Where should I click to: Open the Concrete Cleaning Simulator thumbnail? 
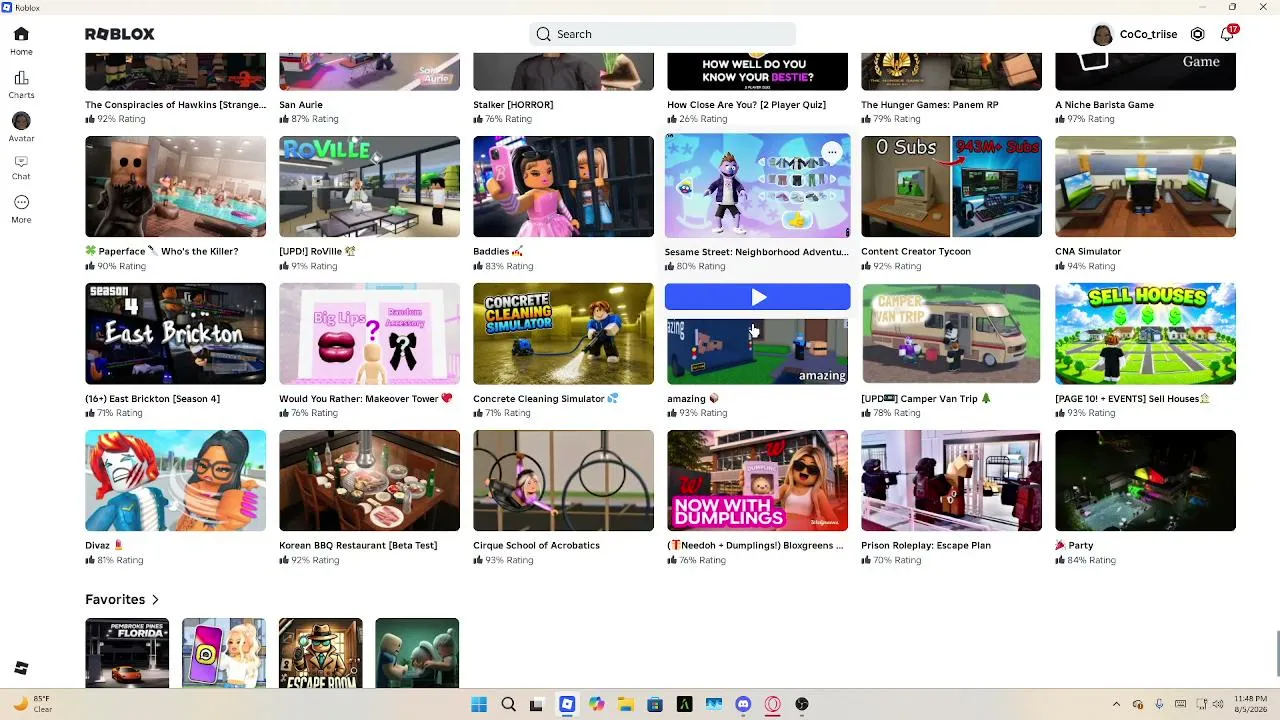click(x=563, y=334)
